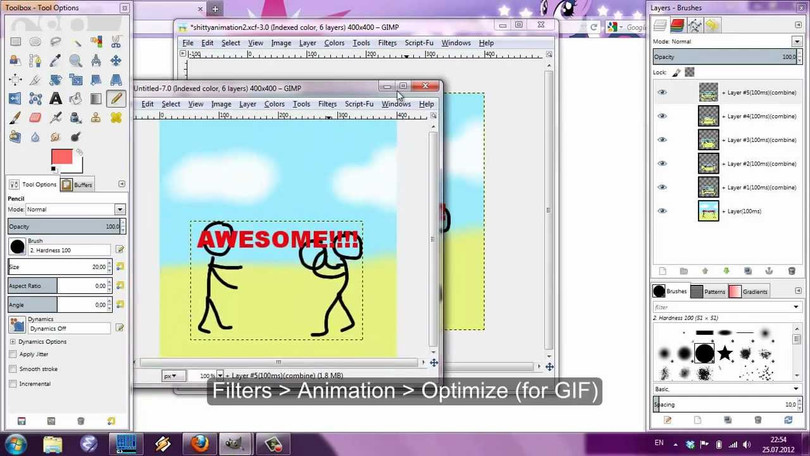810x456 pixels.
Task: Pick the Rectangle Select tool
Action: click(x=15, y=41)
